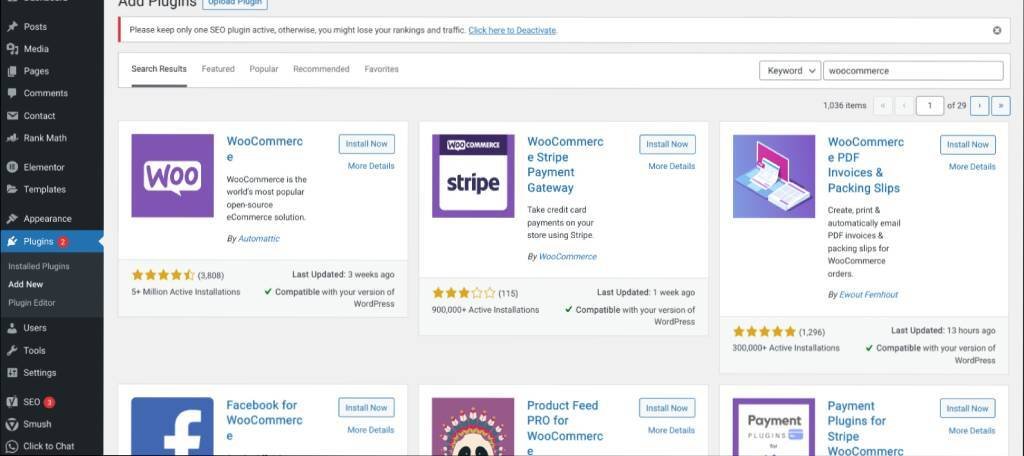Open the Automattic author link
Screen dimensions: 1024x456
(x=259, y=239)
